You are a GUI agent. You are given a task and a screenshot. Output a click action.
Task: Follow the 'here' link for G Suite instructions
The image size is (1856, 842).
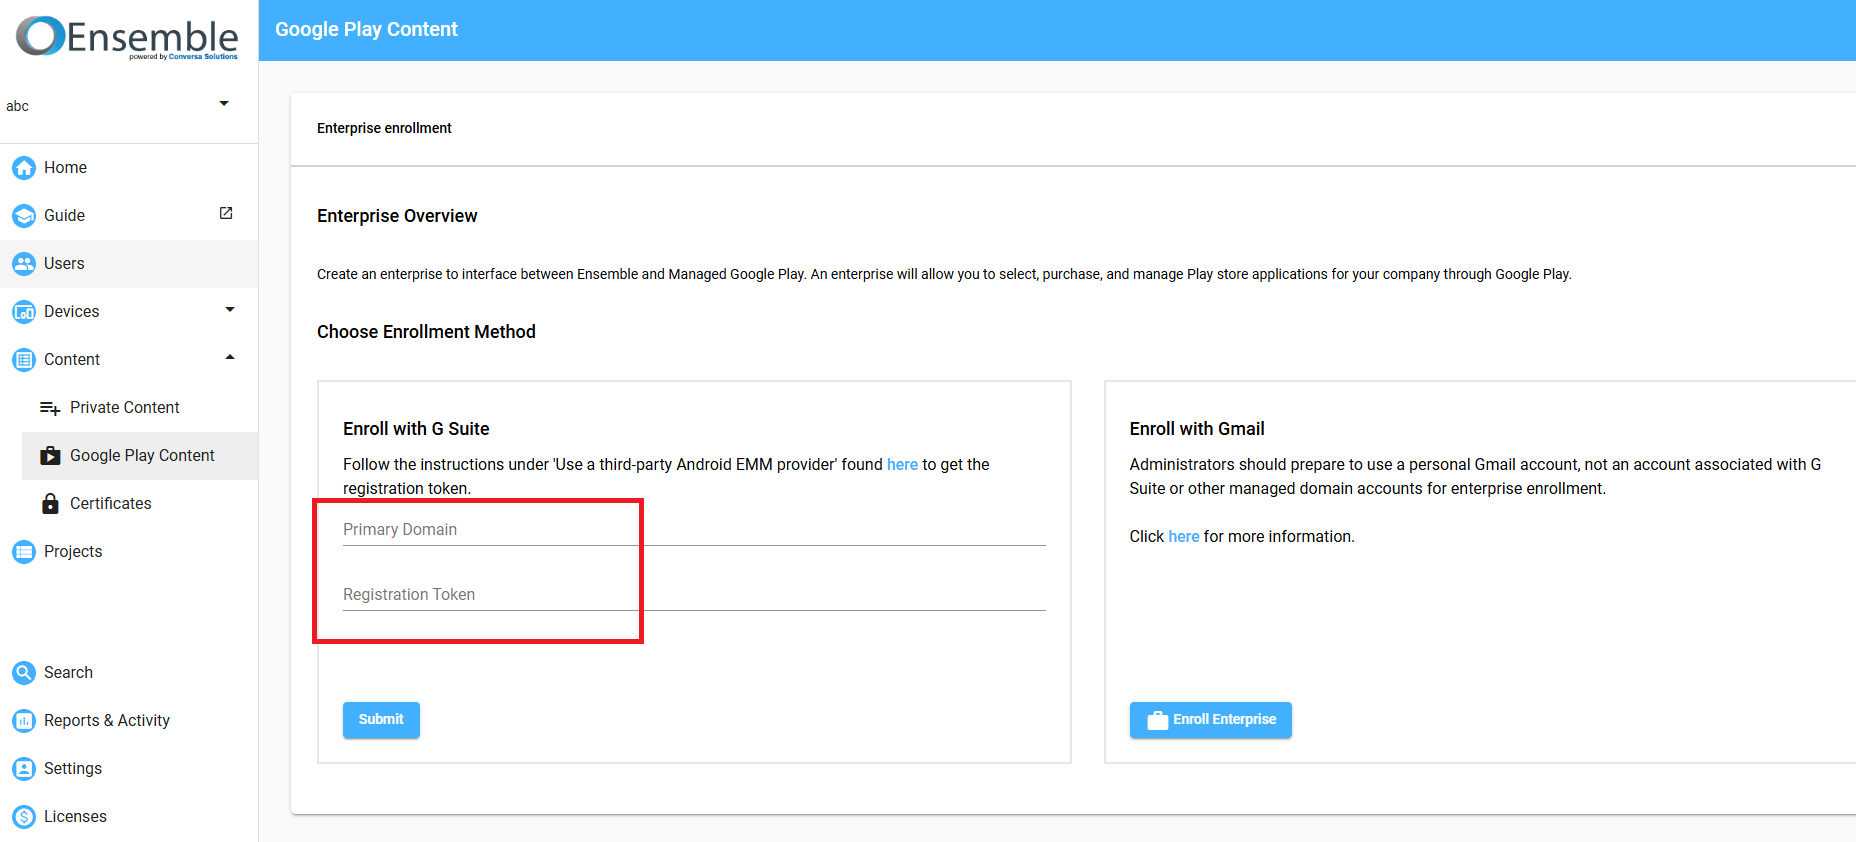click(902, 465)
